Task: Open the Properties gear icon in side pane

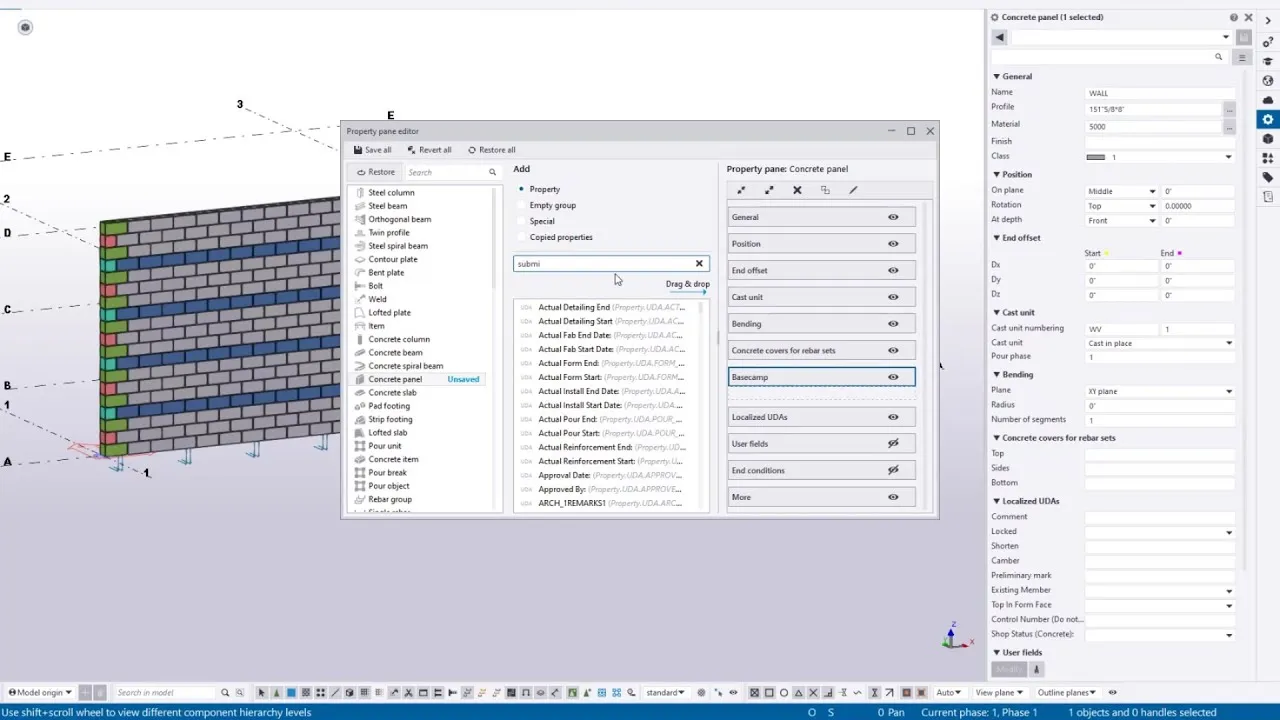Action: point(1268,120)
